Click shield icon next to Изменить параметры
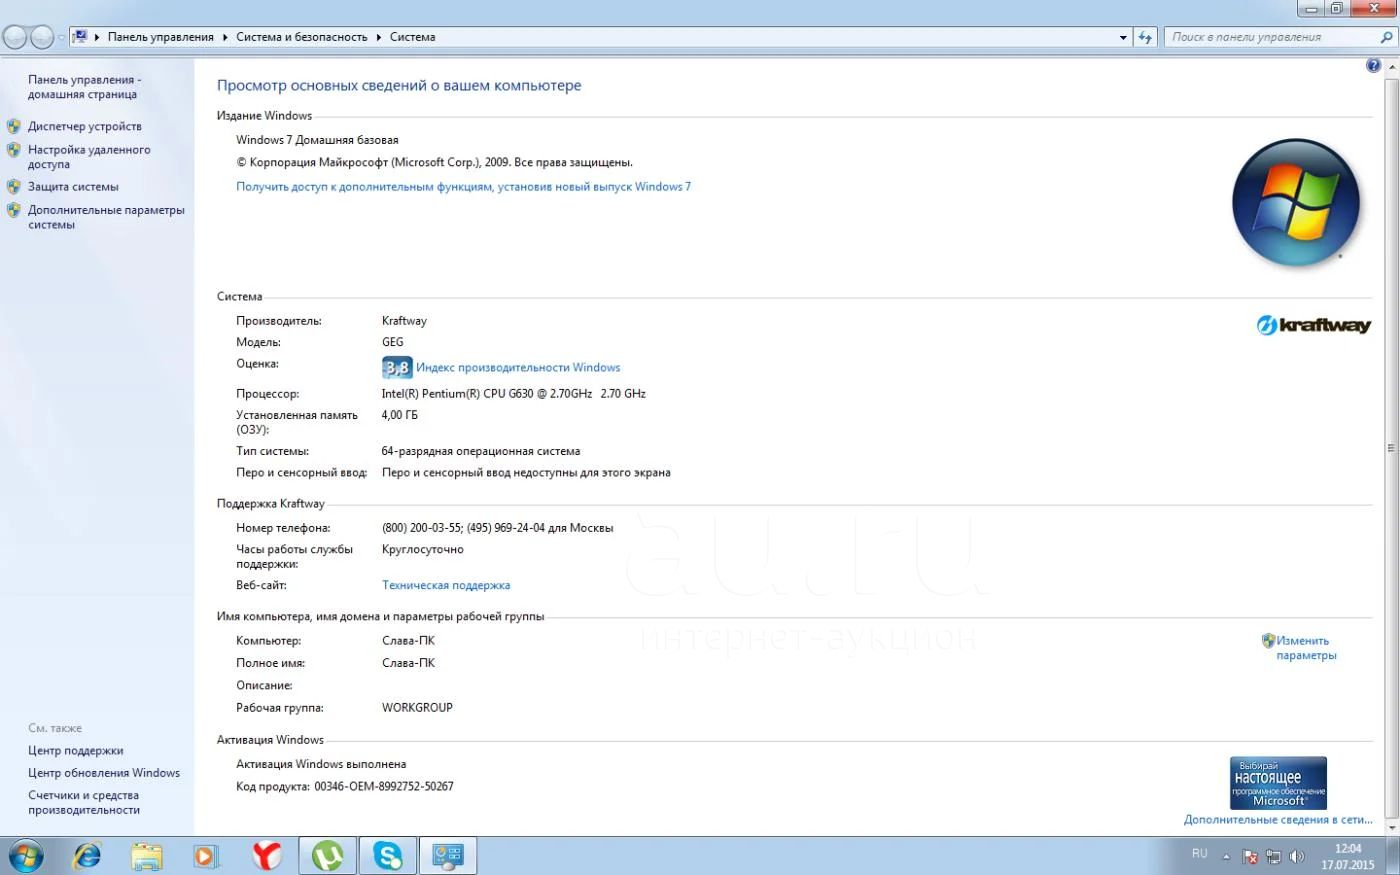 [x=1268, y=641]
